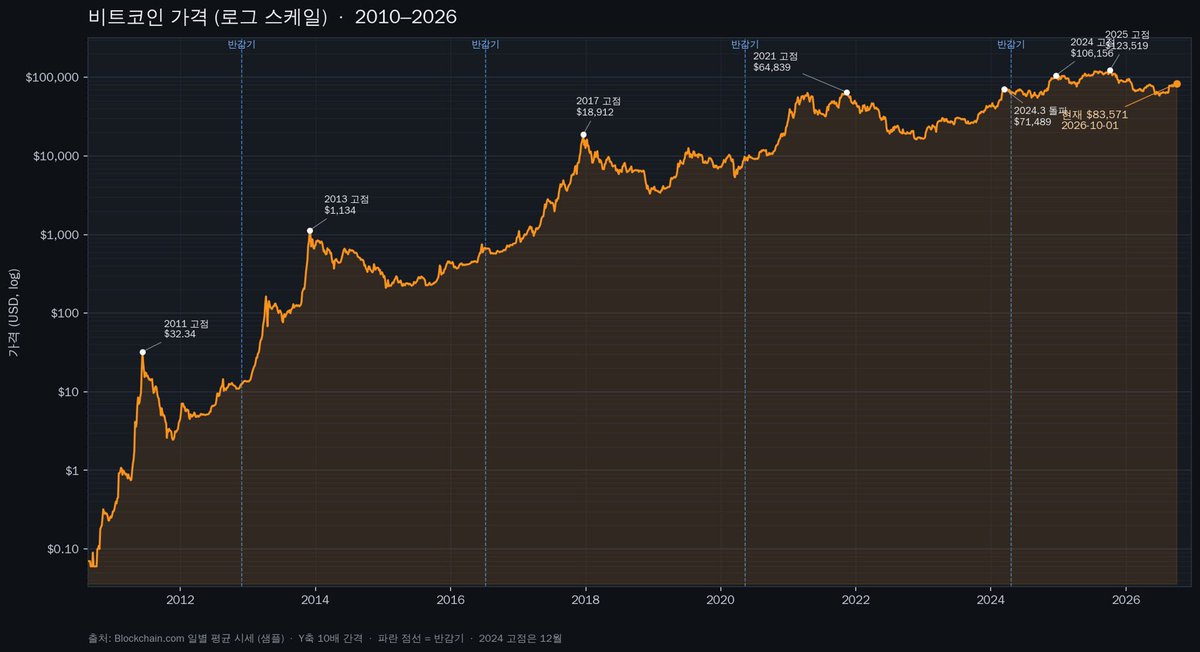Click the 2026 x-axis tick label
The width and height of the screenshot is (1200, 652).
(1125, 600)
